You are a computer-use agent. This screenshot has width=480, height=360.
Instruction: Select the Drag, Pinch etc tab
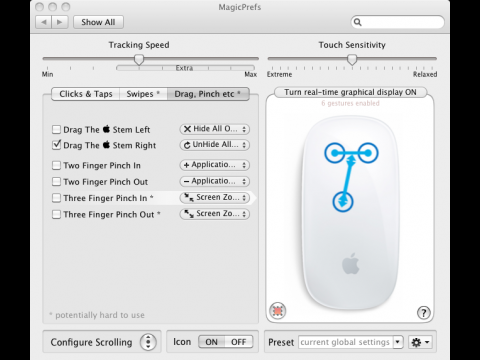(x=208, y=94)
